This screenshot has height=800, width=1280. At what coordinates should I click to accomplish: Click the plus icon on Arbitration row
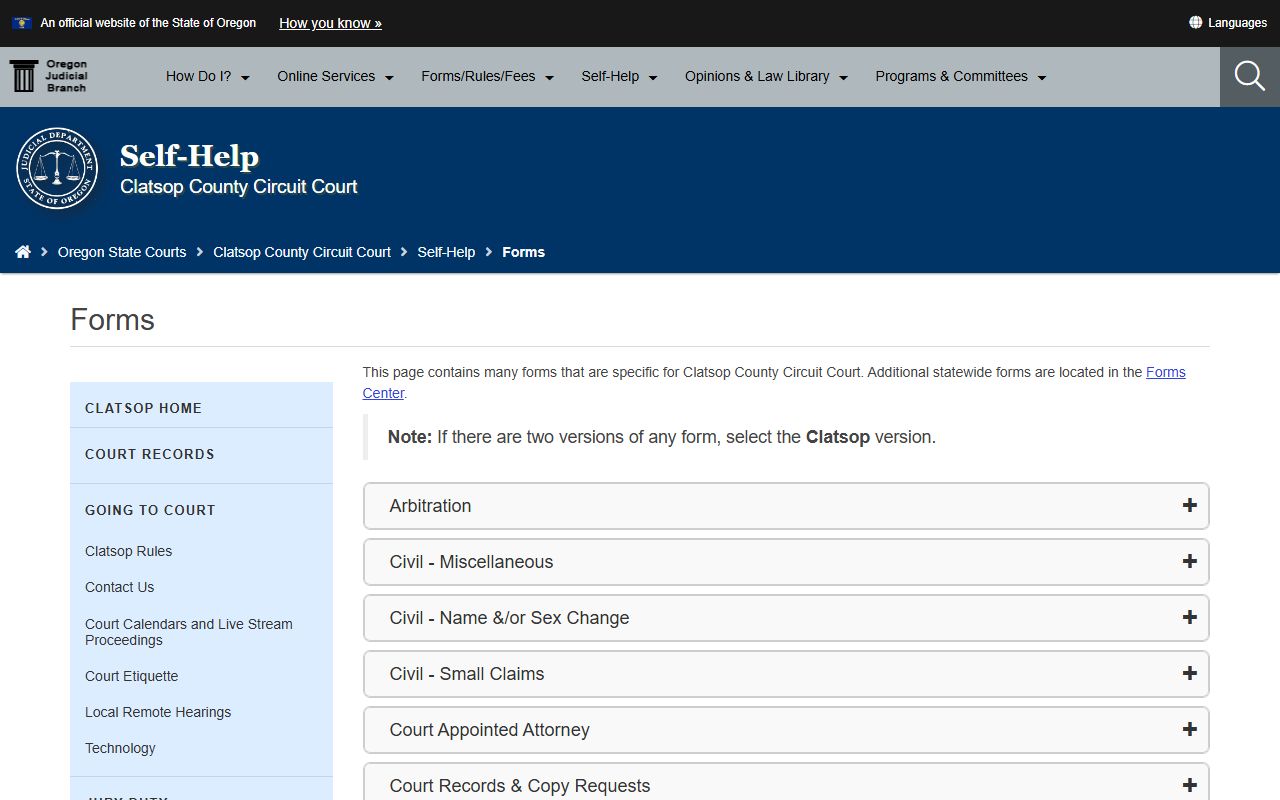(x=1189, y=506)
